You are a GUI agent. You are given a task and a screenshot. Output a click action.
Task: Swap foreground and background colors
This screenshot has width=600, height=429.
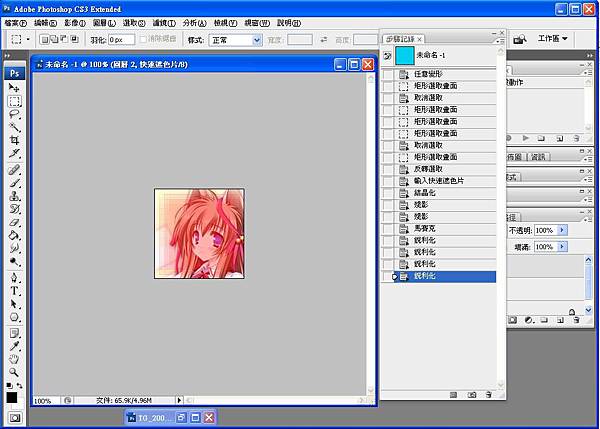(x=20, y=386)
